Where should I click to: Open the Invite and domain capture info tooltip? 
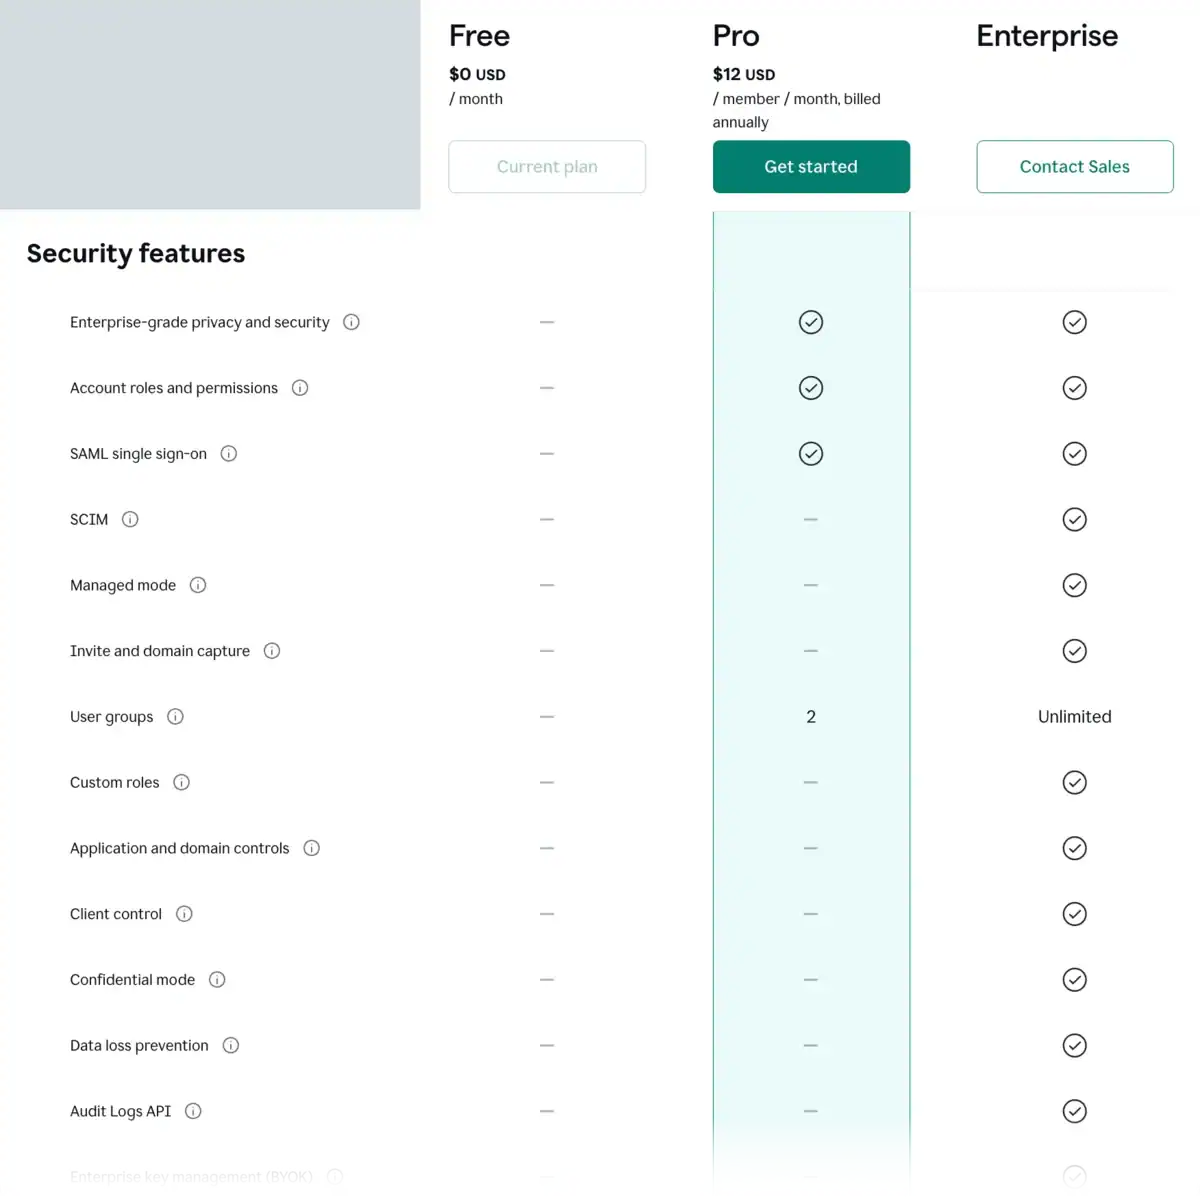click(x=271, y=651)
